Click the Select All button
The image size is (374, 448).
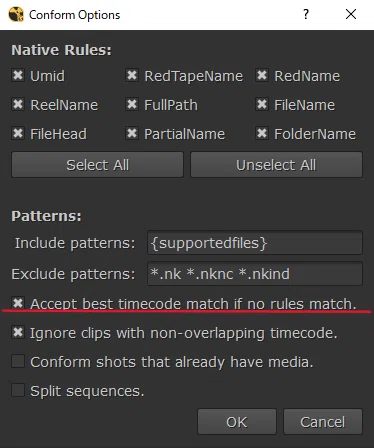pyautogui.click(x=97, y=165)
